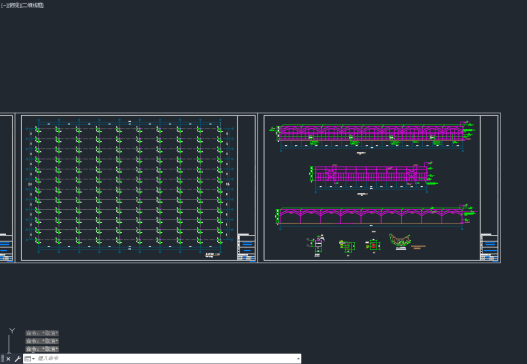The image size is (527, 364).
Task: Open command line customize wrench menu
Action: pyautogui.click(x=17, y=359)
